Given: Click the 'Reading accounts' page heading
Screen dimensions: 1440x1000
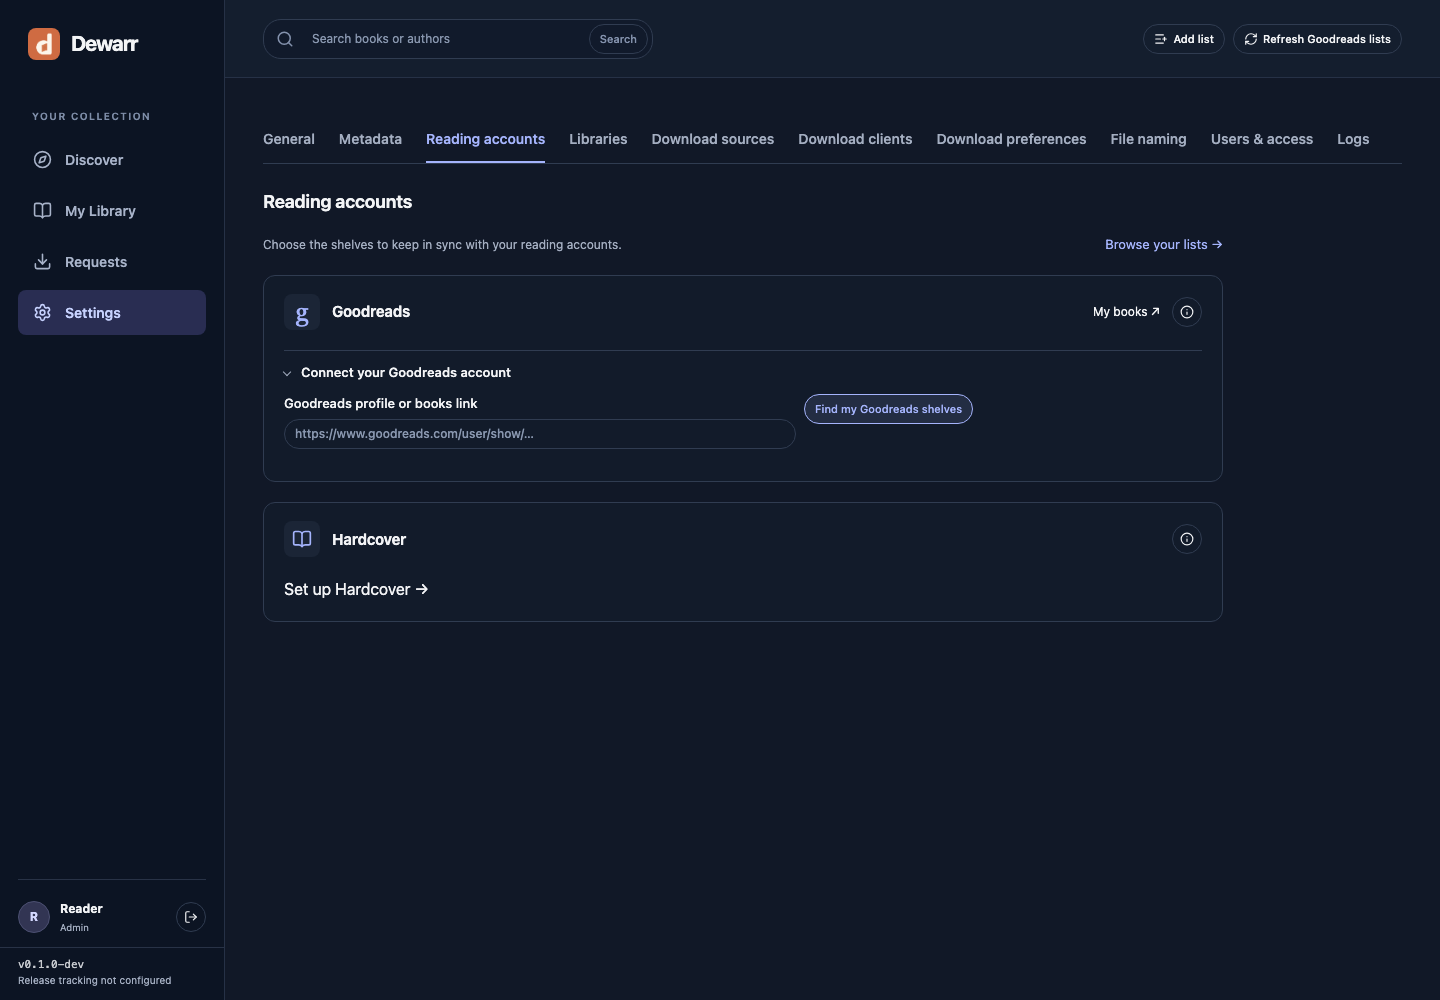Looking at the screenshot, I should [x=337, y=202].
